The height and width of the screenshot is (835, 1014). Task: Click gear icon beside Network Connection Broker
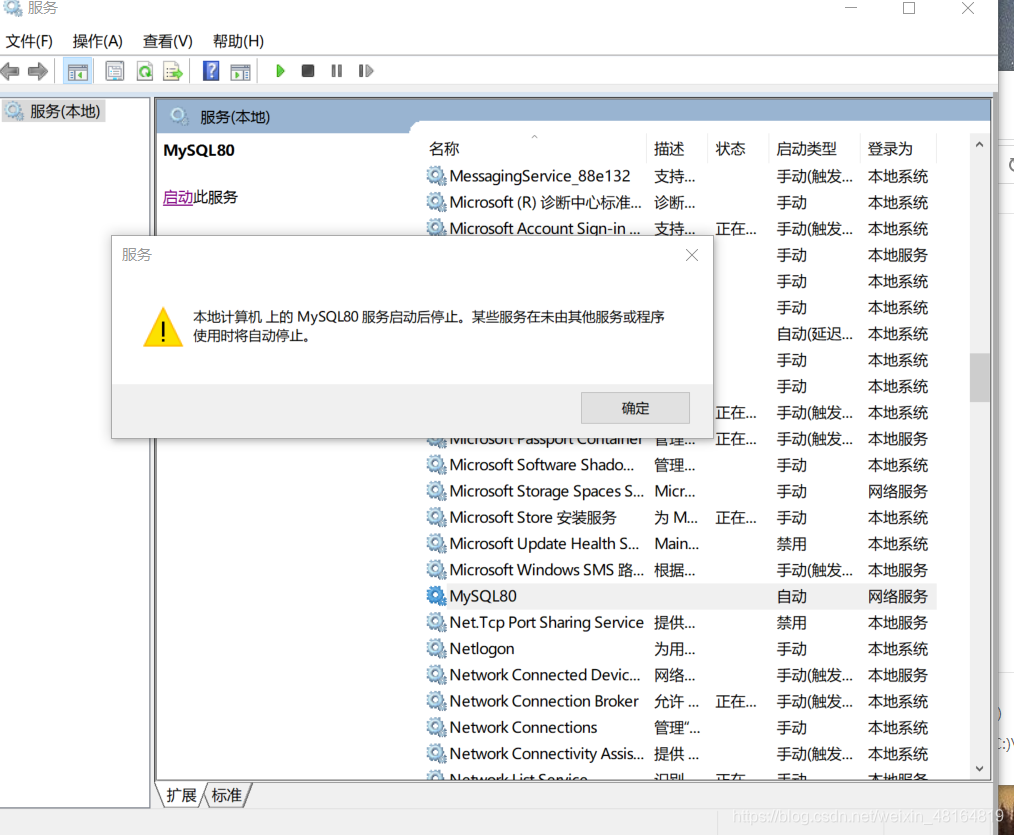tap(437, 701)
